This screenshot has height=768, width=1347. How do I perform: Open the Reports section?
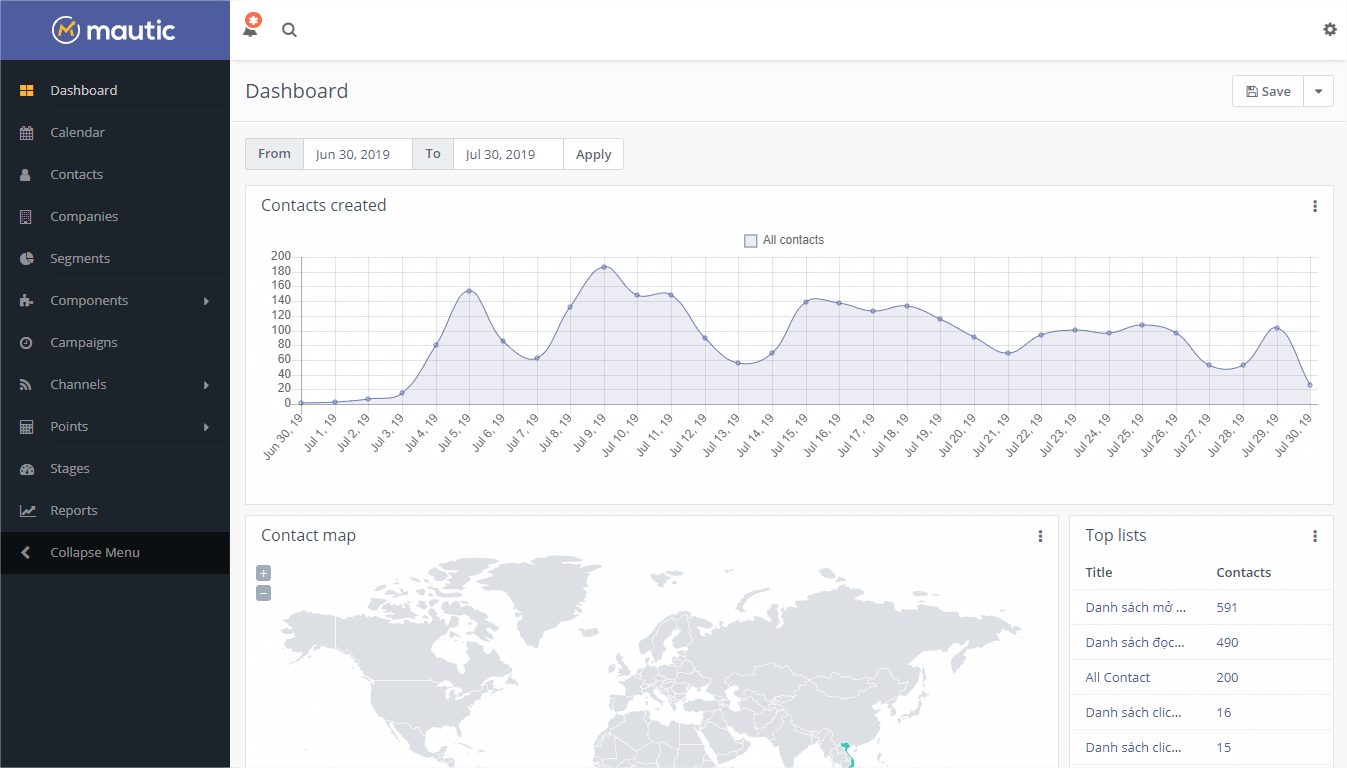click(x=74, y=510)
